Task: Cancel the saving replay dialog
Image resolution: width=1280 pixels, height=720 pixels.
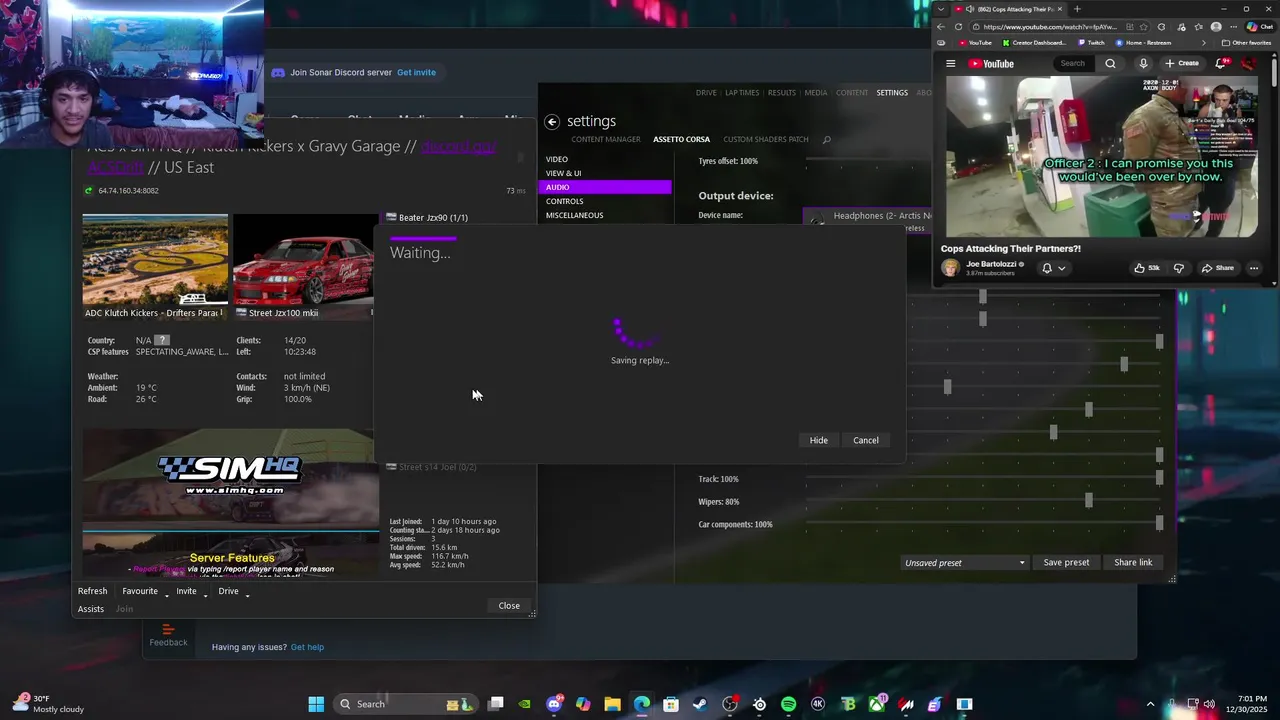Action: point(865,440)
